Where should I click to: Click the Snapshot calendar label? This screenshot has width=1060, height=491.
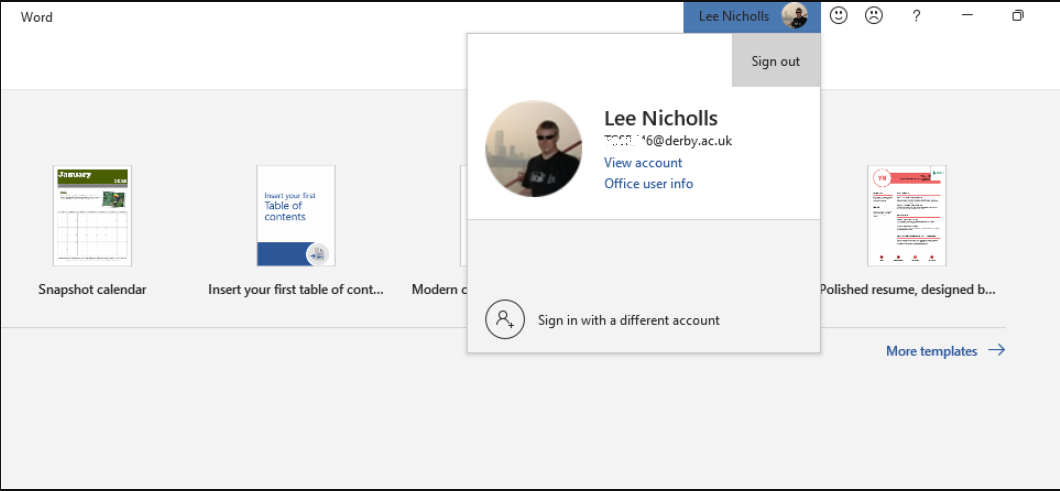coord(92,289)
